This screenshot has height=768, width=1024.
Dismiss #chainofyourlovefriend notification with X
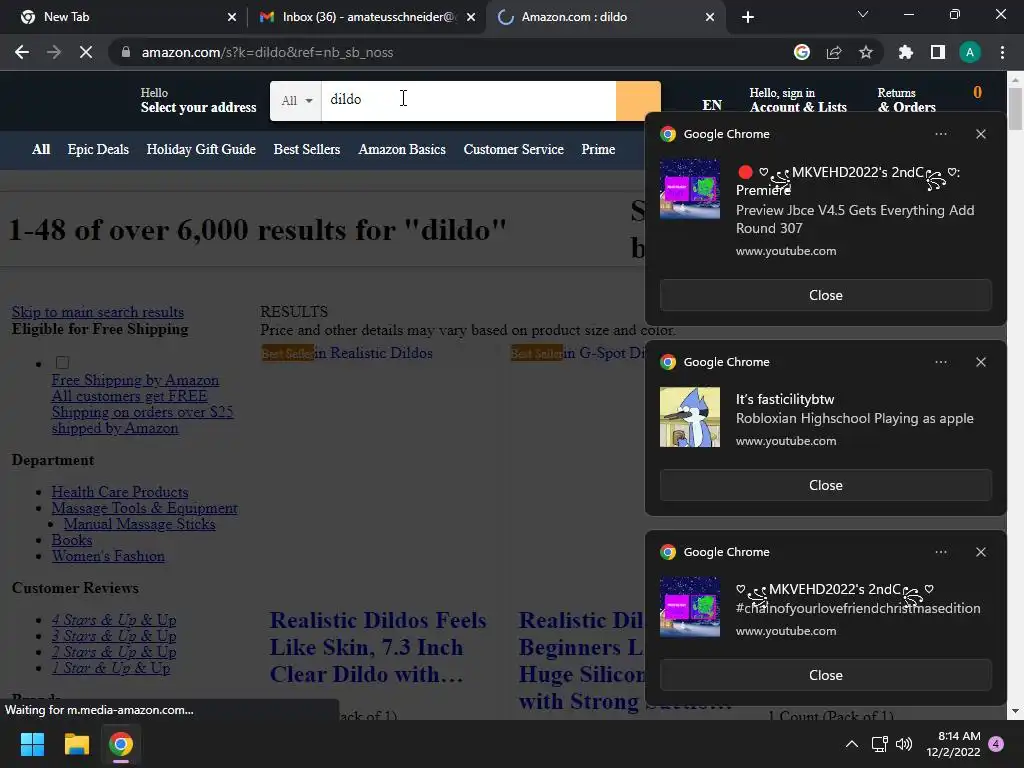tap(981, 552)
